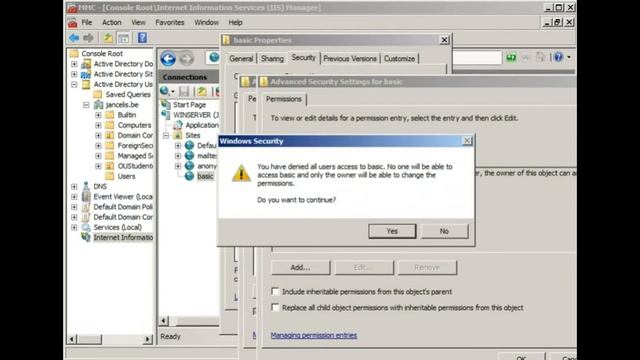Click the show/hide console tree toolbar icon
Screen dimensions: 640x360
coord(123,38)
